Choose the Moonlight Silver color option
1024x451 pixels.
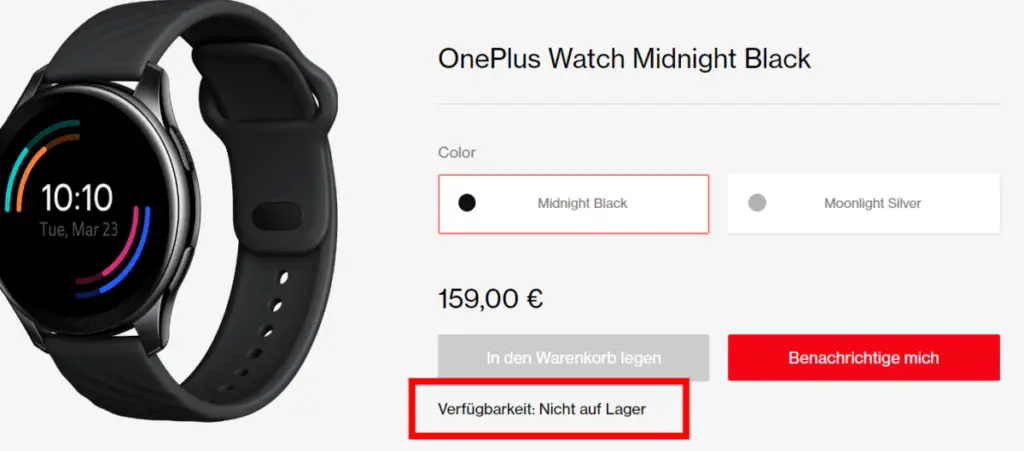[863, 204]
